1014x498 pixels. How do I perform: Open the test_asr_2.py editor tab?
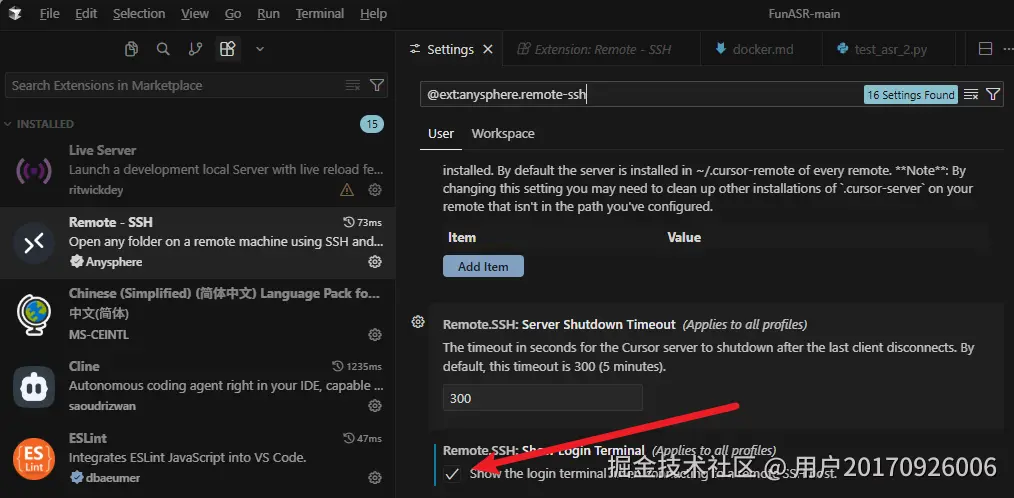pyautogui.click(x=890, y=49)
